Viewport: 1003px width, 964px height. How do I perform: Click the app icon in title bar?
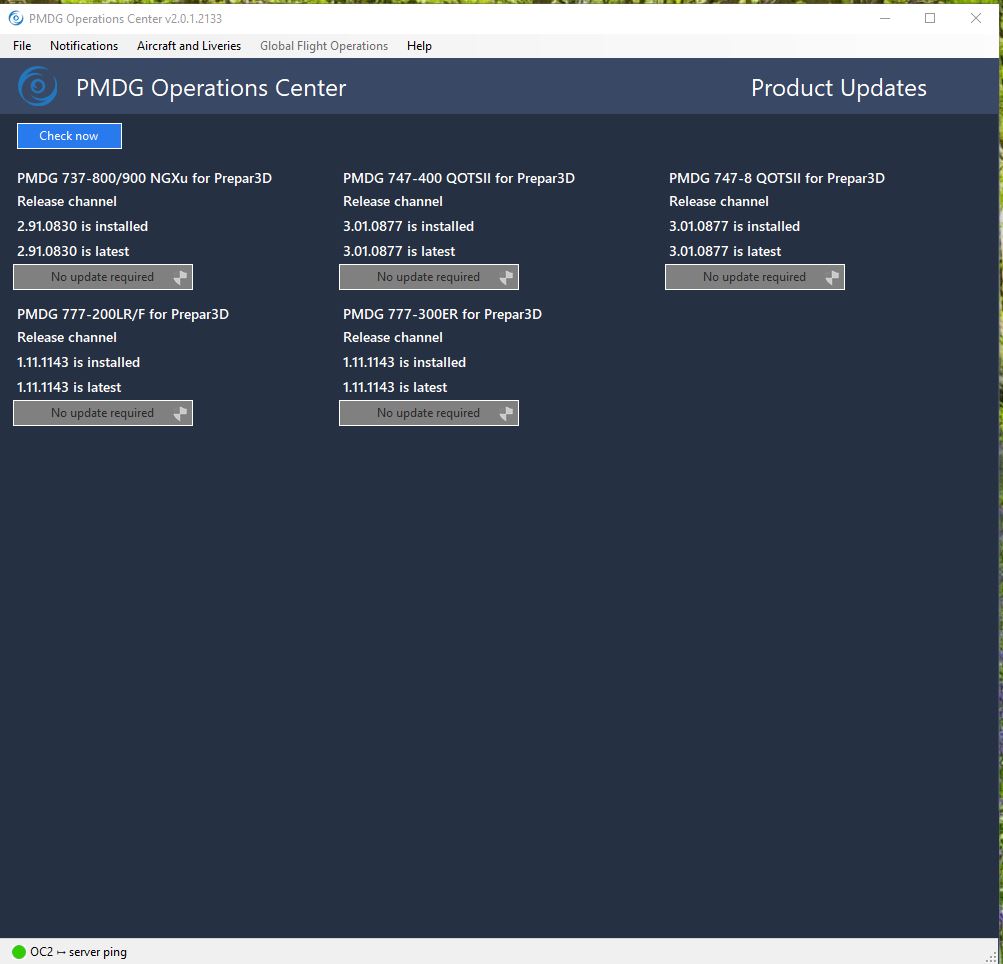point(15,18)
